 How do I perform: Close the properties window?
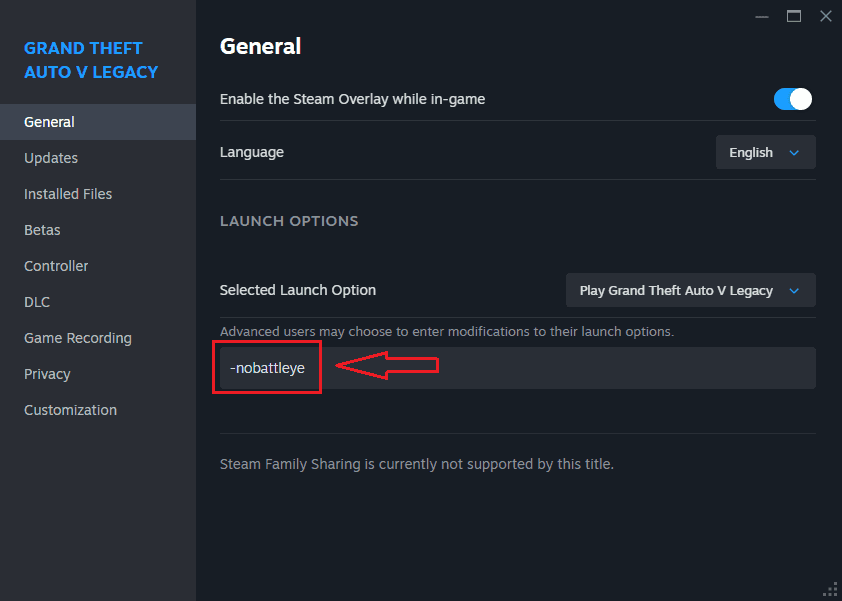click(825, 16)
